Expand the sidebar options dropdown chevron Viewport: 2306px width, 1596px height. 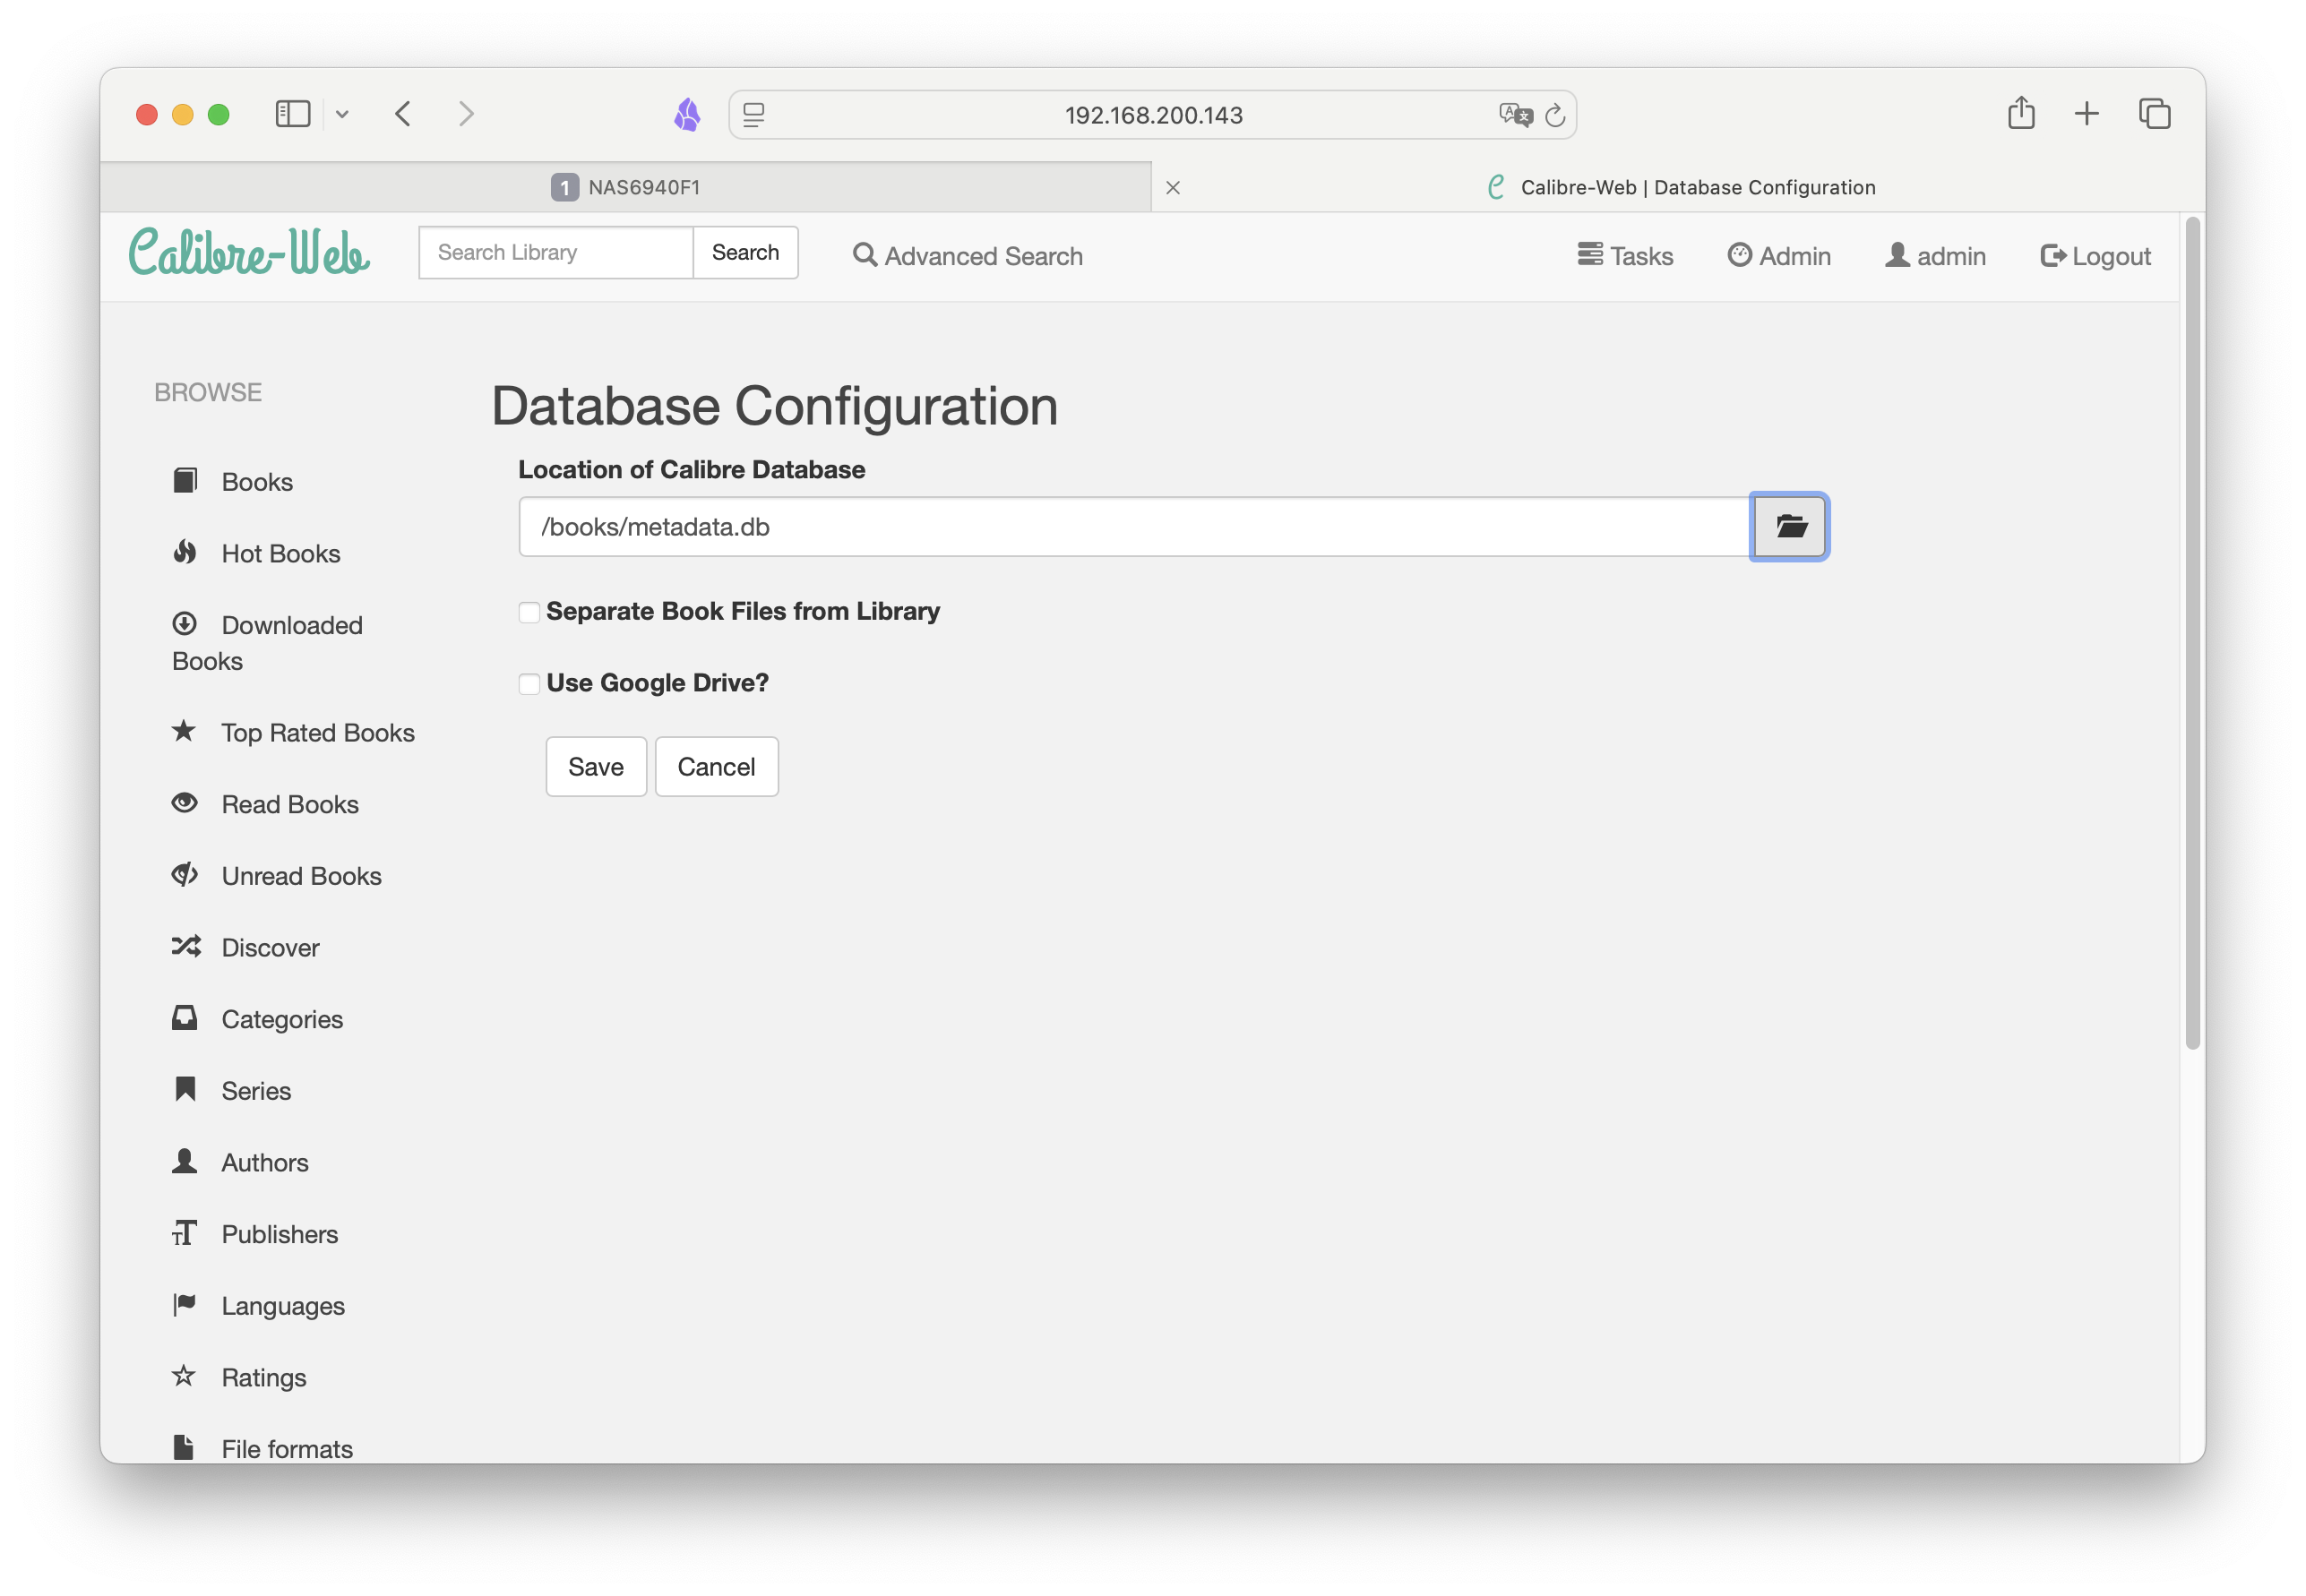(x=342, y=114)
